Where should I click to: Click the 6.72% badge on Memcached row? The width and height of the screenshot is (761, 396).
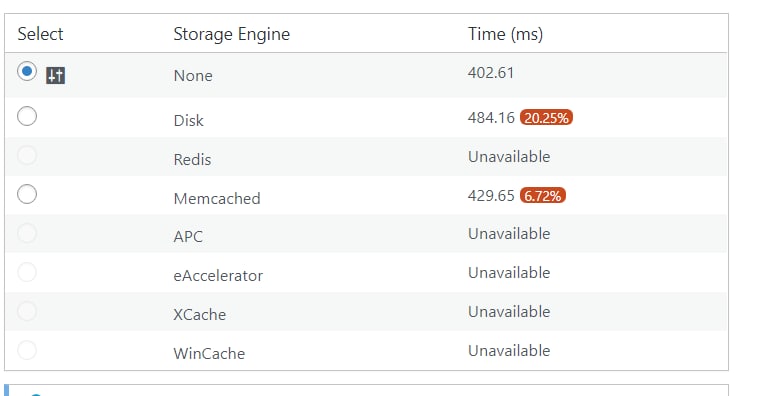[x=543, y=196]
